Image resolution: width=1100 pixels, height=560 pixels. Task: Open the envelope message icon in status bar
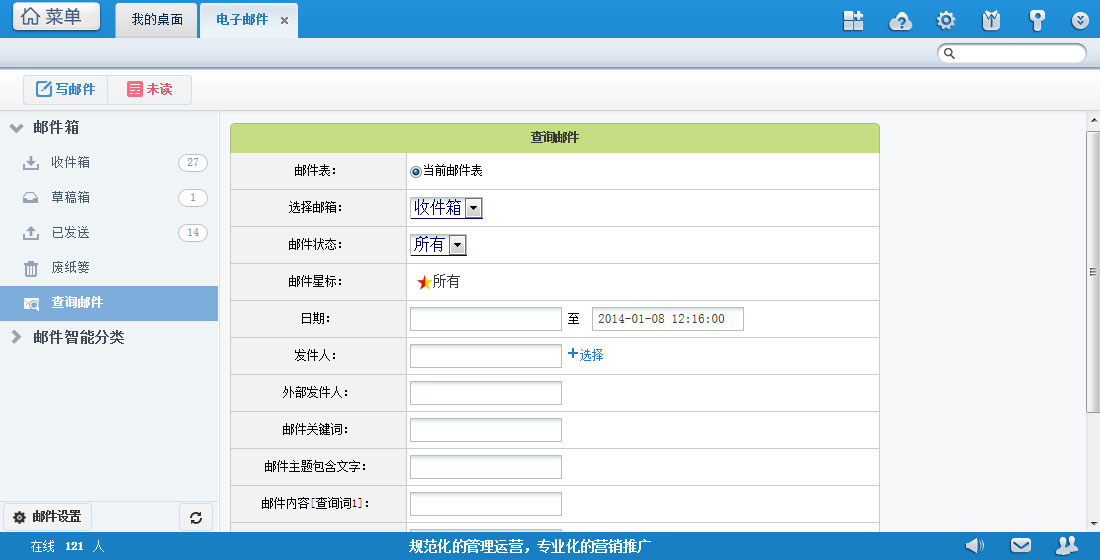[x=1020, y=545]
